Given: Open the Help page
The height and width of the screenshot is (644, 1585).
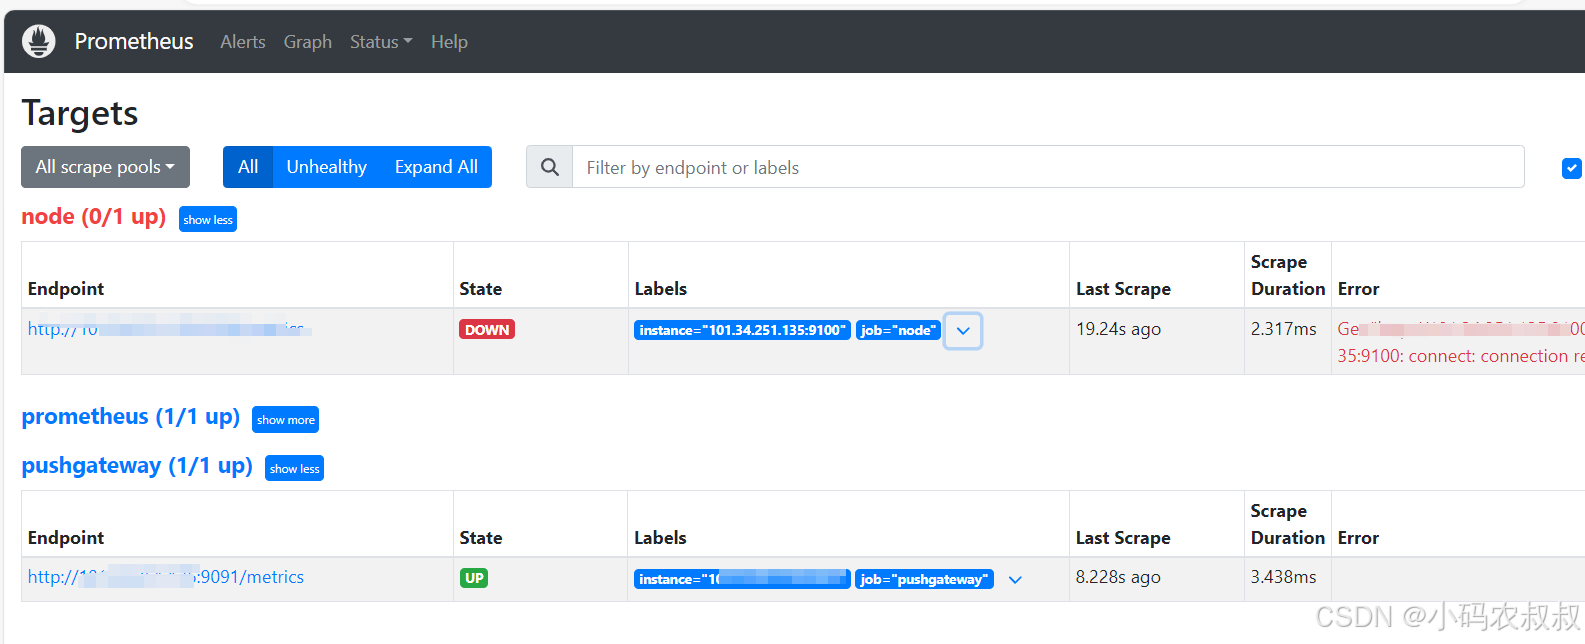Looking at the screenshot, I should [x=449, y=42].
